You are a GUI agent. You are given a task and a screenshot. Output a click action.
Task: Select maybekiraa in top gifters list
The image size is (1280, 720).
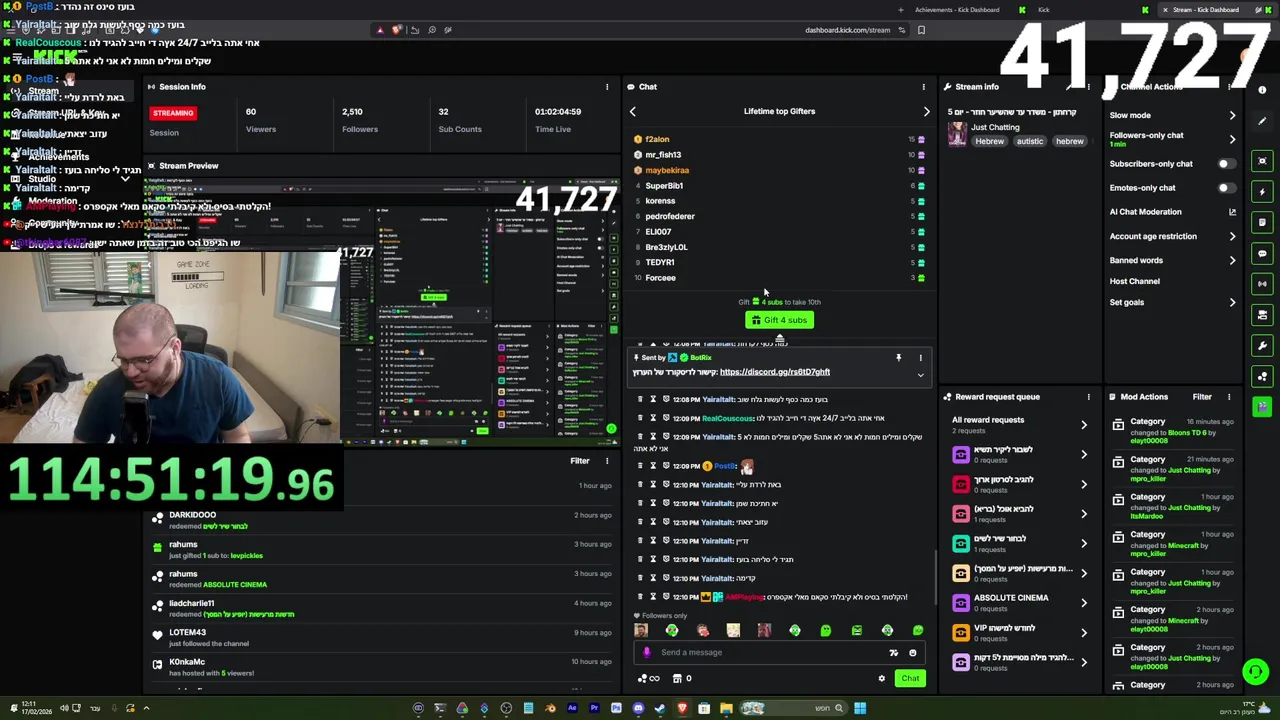[x=667, y=170]
